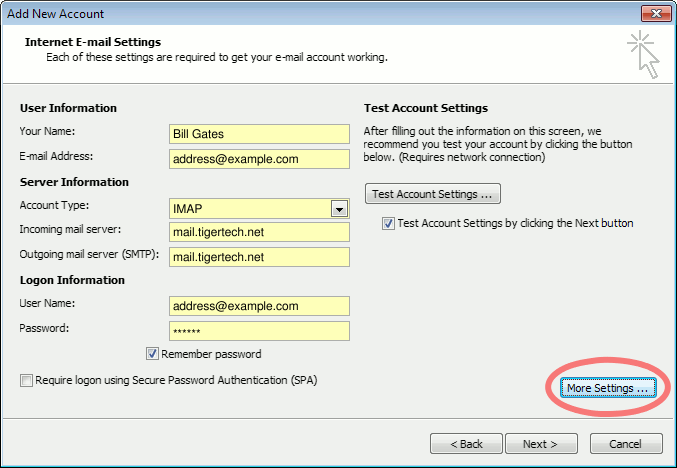The height and width of the screenshot is (468, 677).
Task: Toggle the Remember password checkbox
Action: (153, 354)
